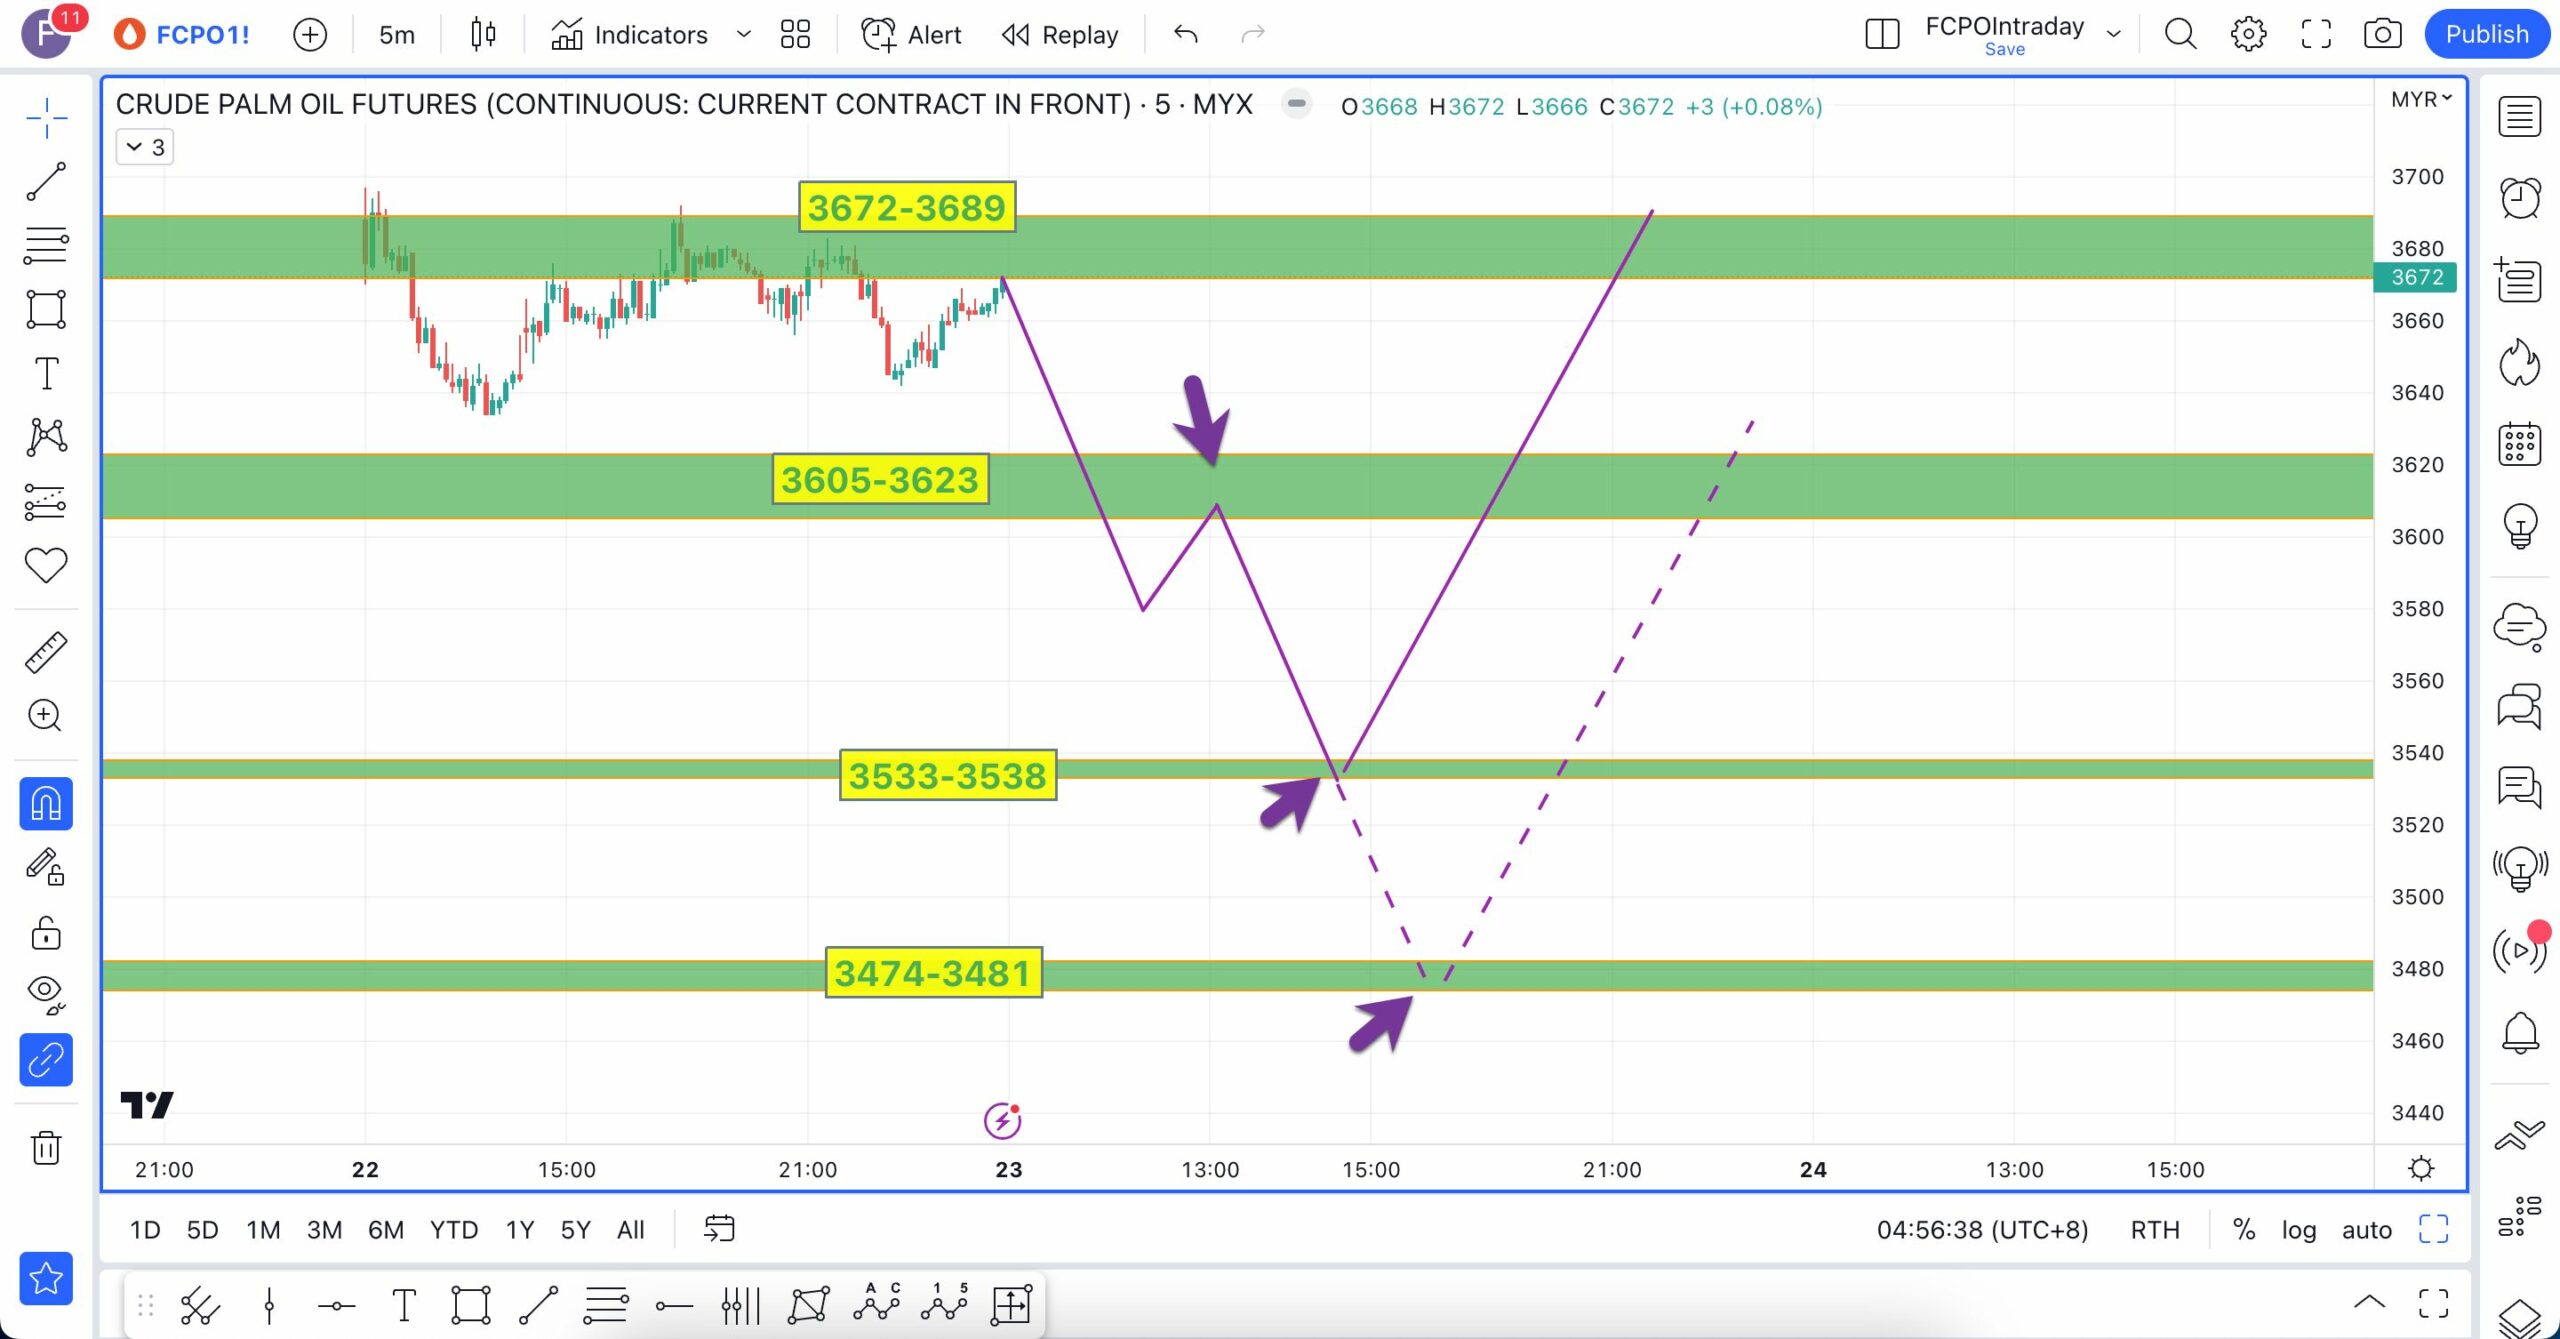
Task: Click the FCPO1! symbol search field
Action: coord(202,34)
